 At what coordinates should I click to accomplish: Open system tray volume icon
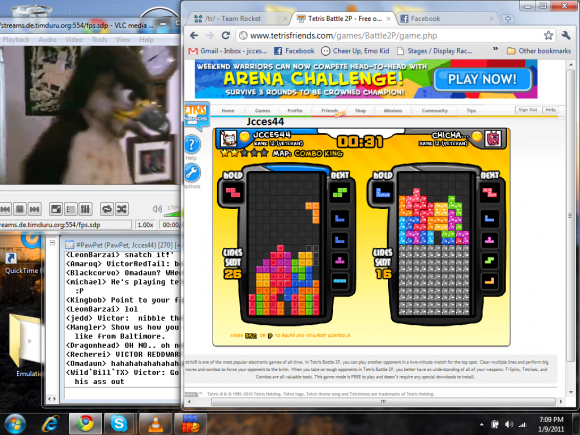pos(509,424)
